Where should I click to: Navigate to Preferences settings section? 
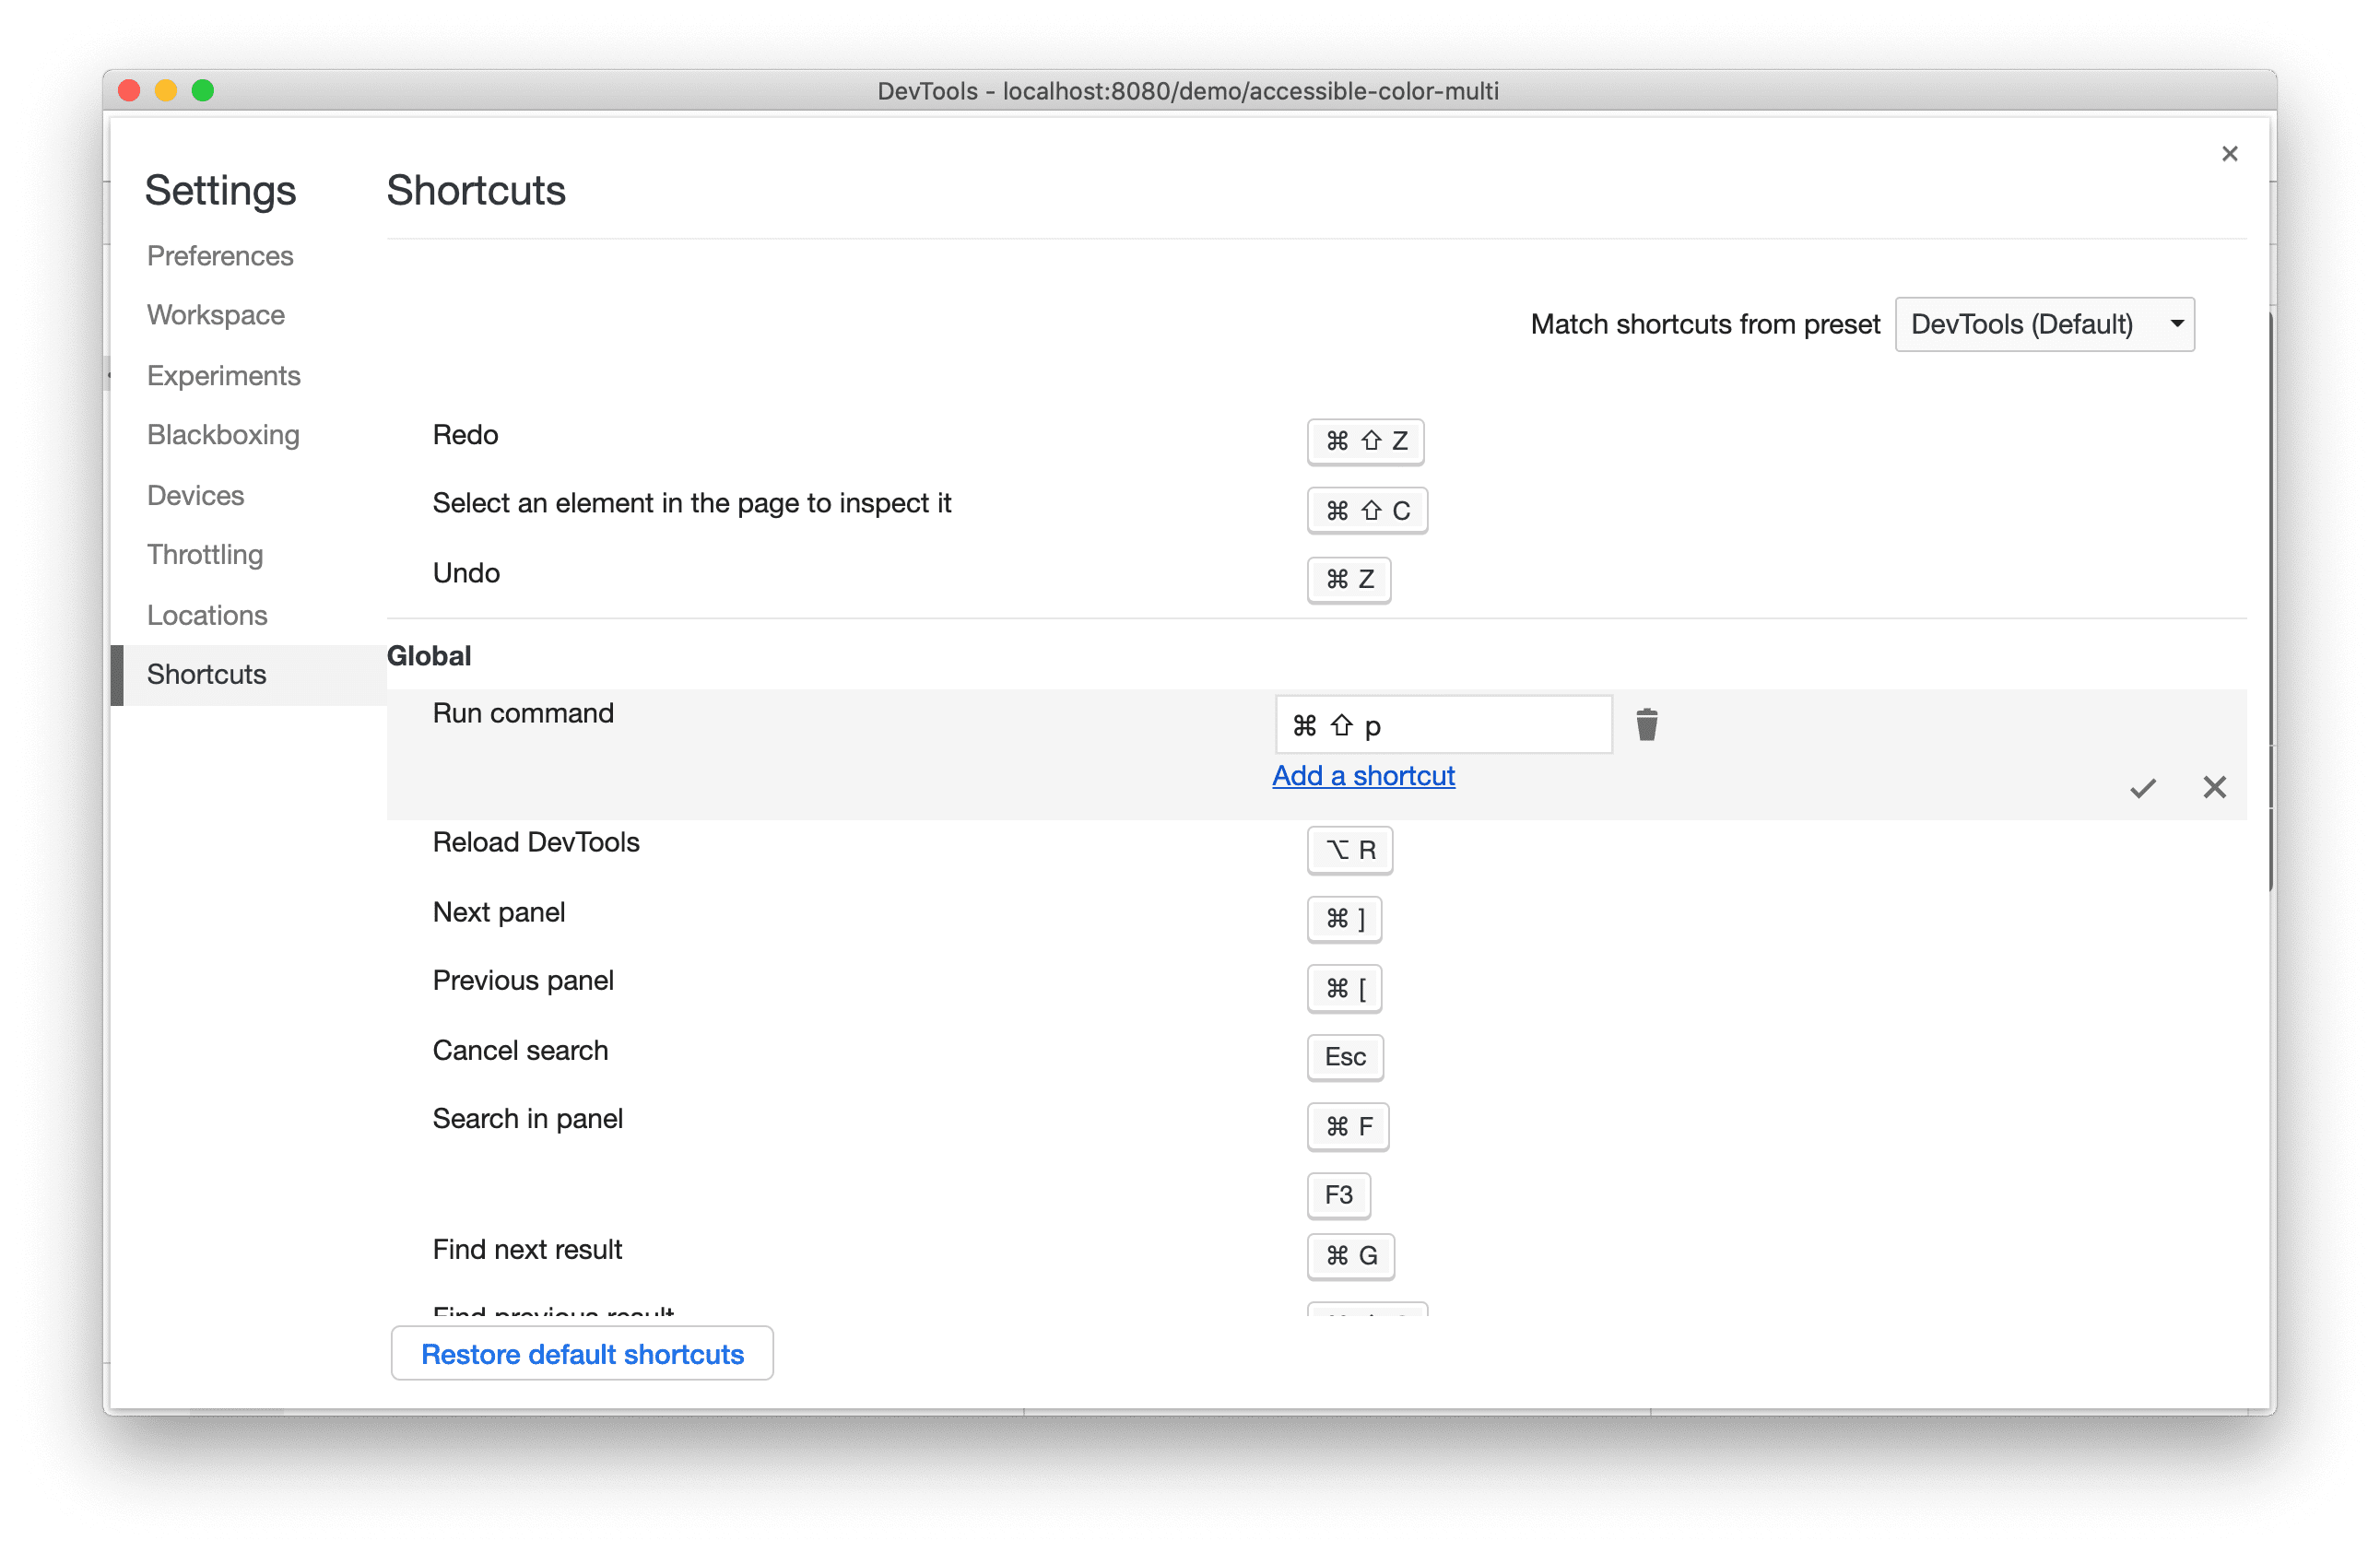pos(220,253)
